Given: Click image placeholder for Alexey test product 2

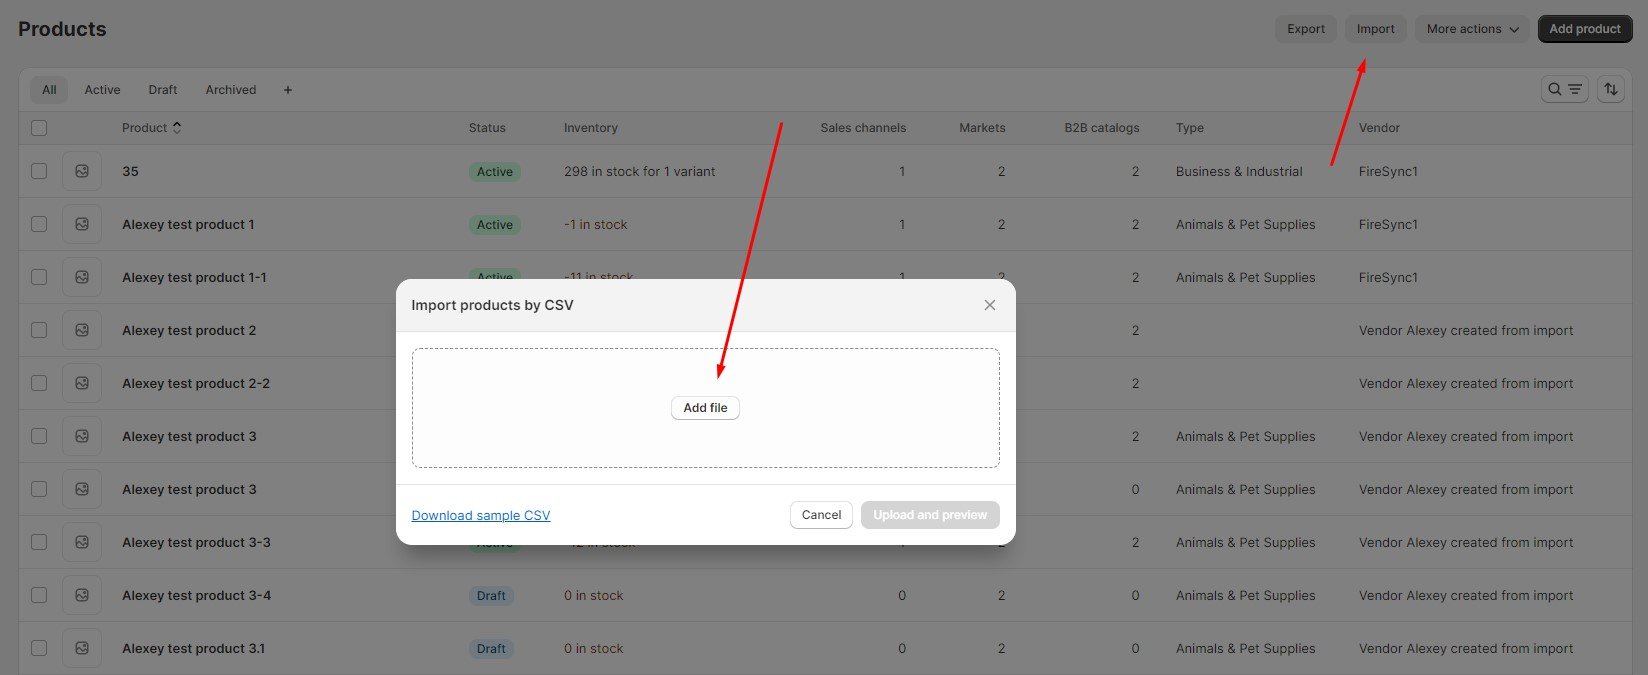Looking at the screenshot, I should tap(82, 330).
